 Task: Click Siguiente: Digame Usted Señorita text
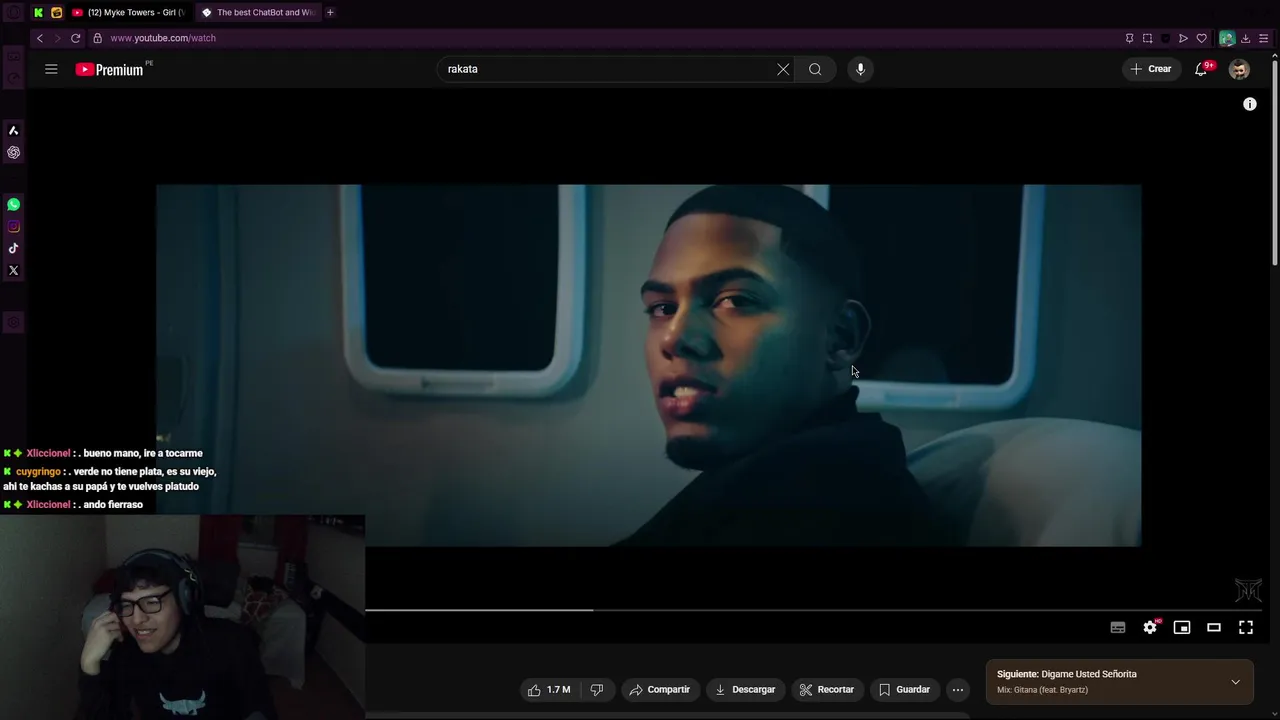(1067, 674)
